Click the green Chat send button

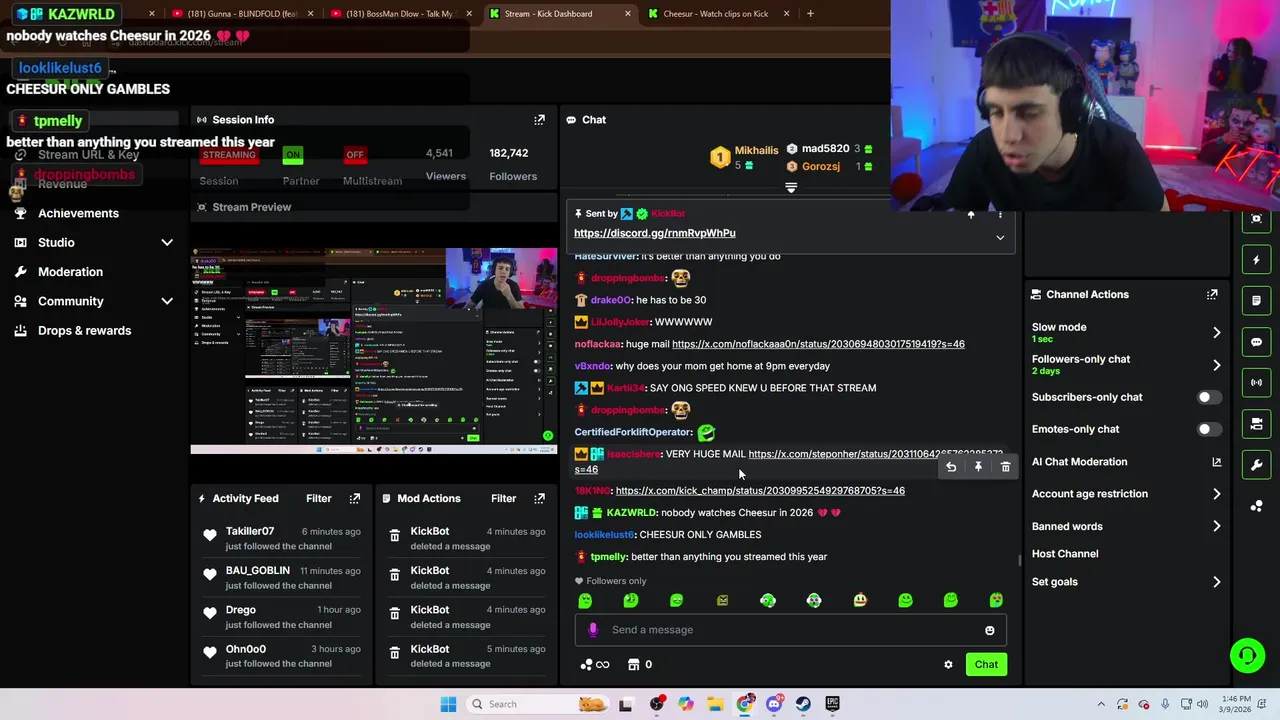(986, 664)
